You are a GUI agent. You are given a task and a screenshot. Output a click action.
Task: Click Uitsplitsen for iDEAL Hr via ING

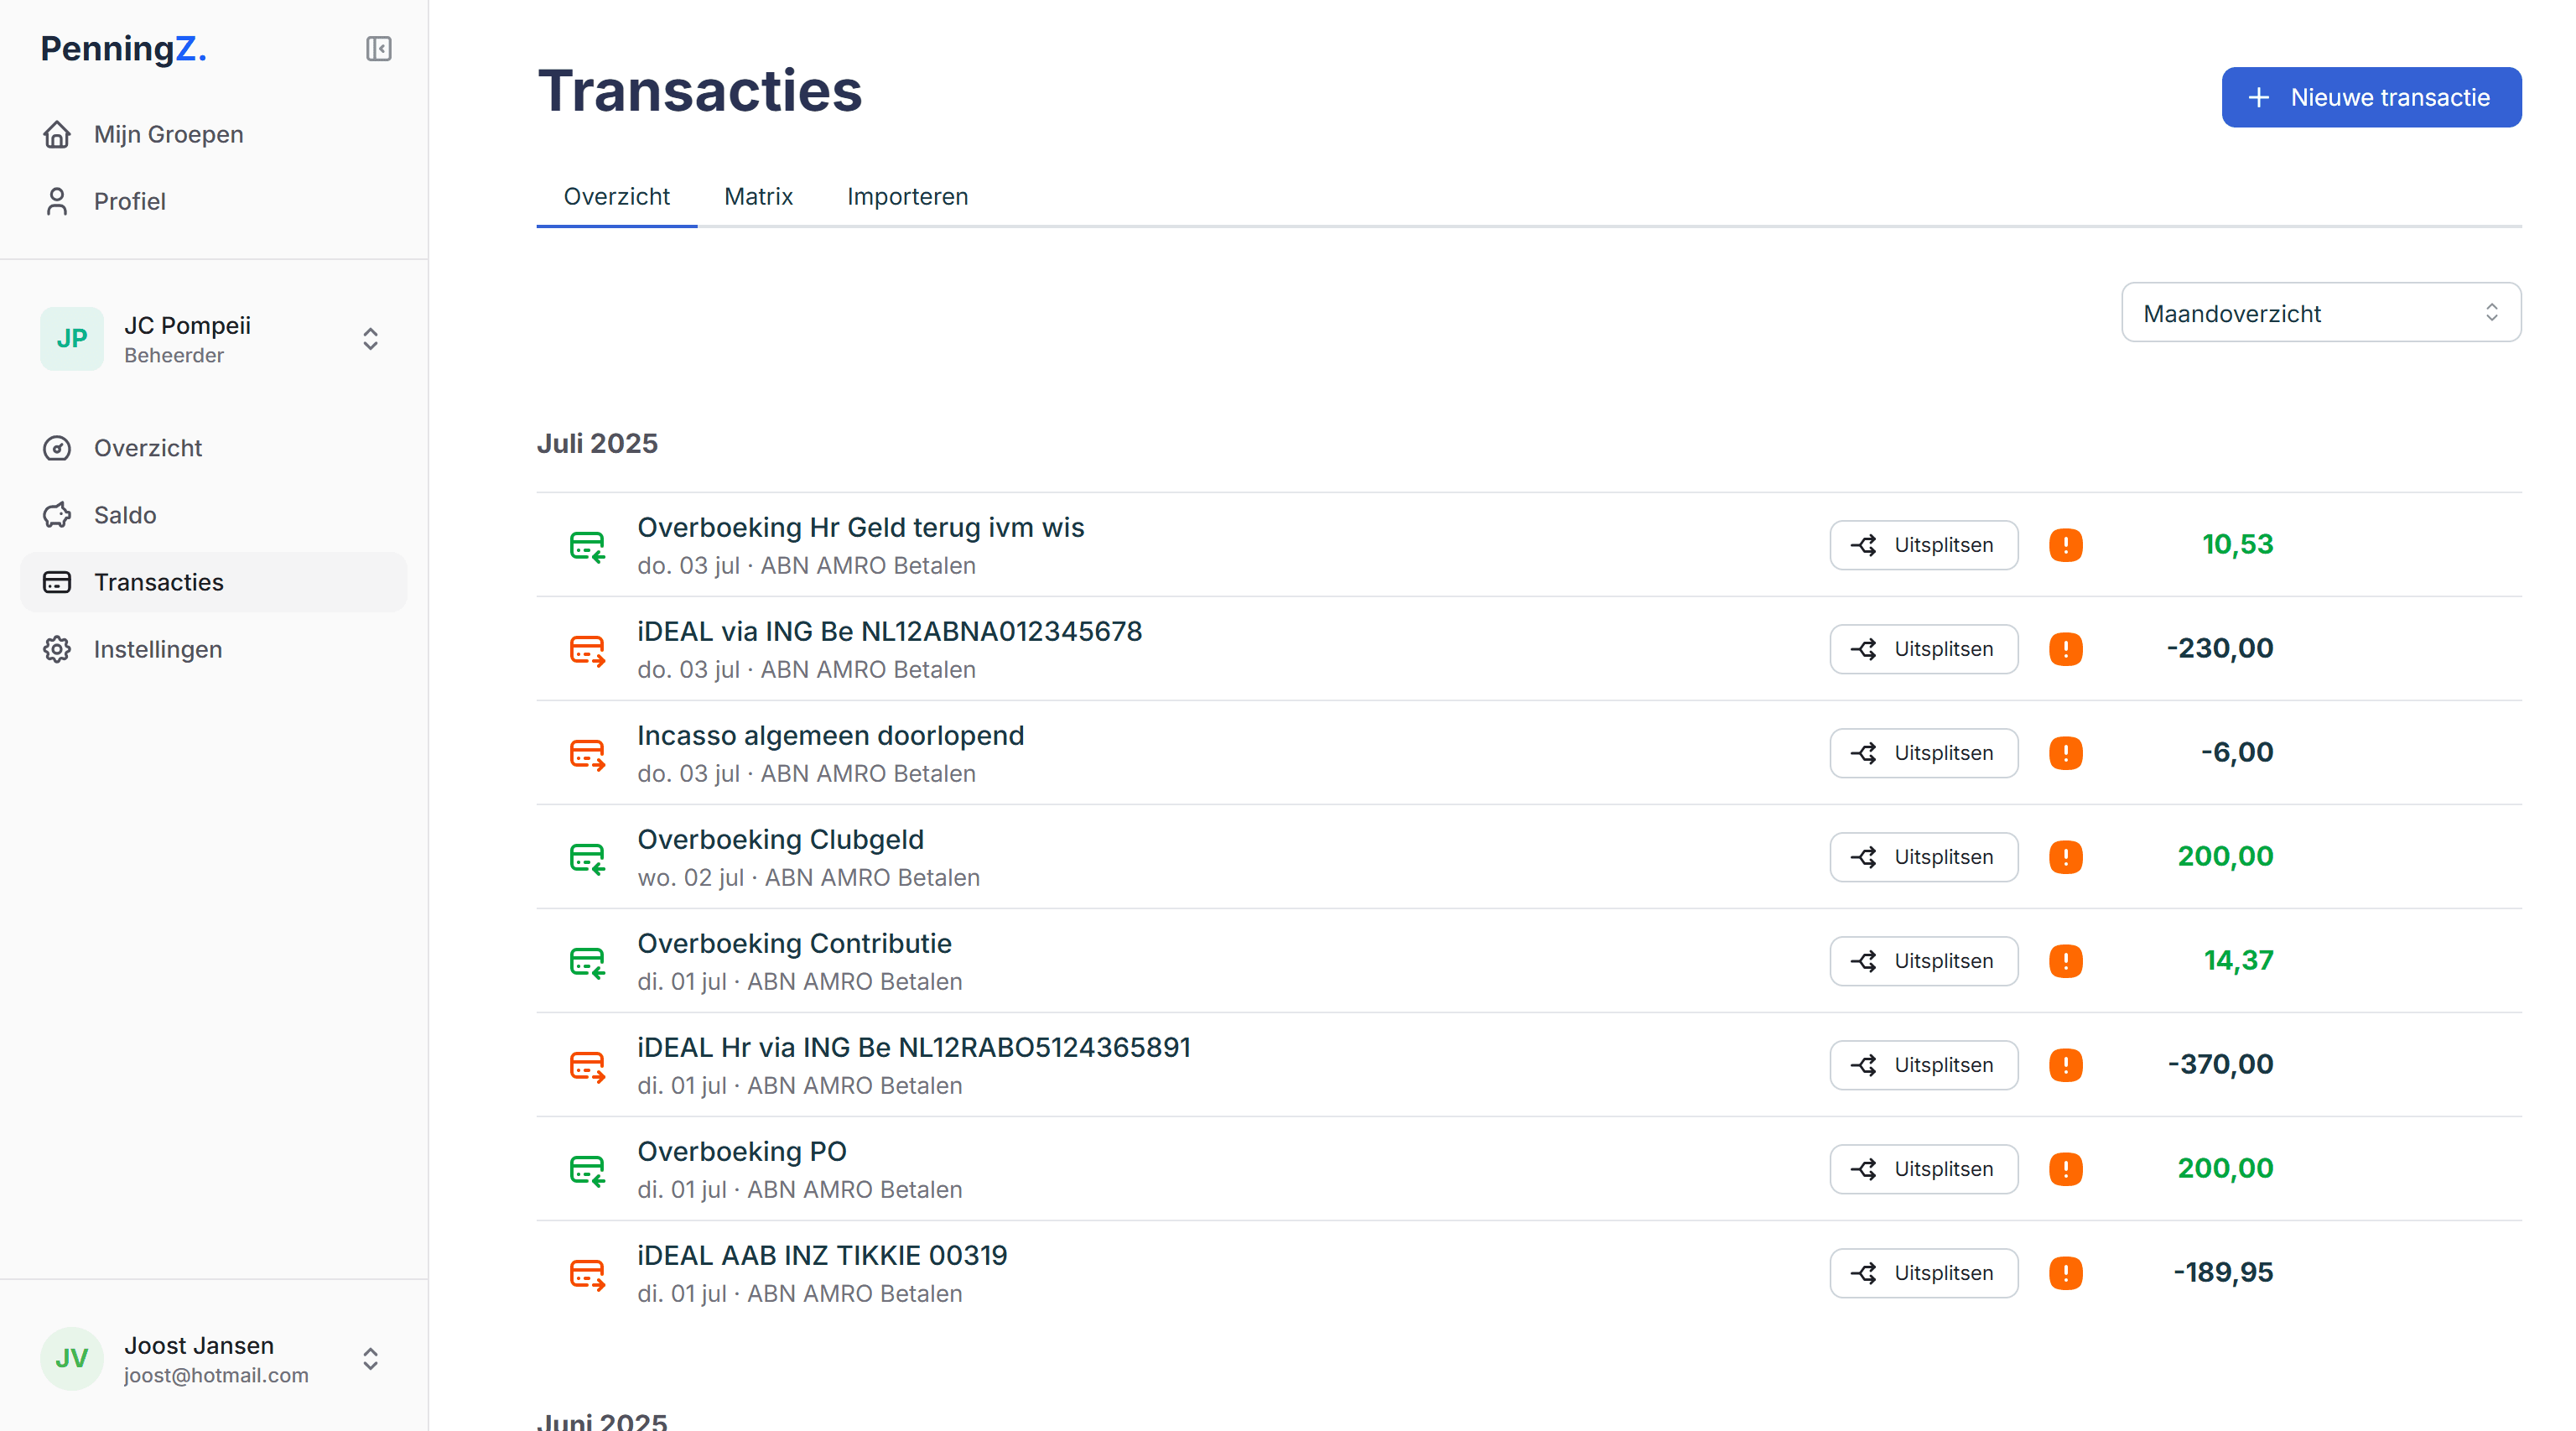(x=1923, y=1065)
